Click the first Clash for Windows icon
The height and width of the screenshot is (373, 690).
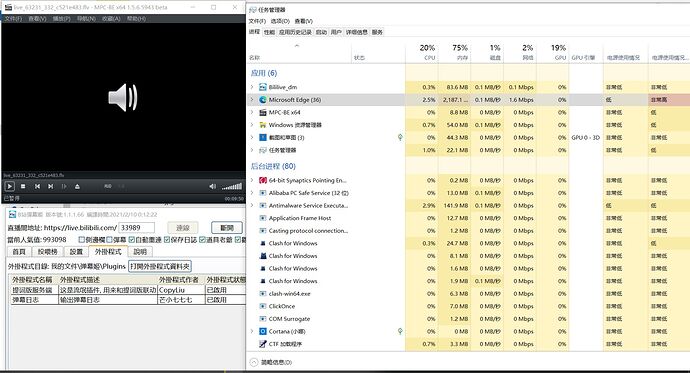(x=263, y=243)
